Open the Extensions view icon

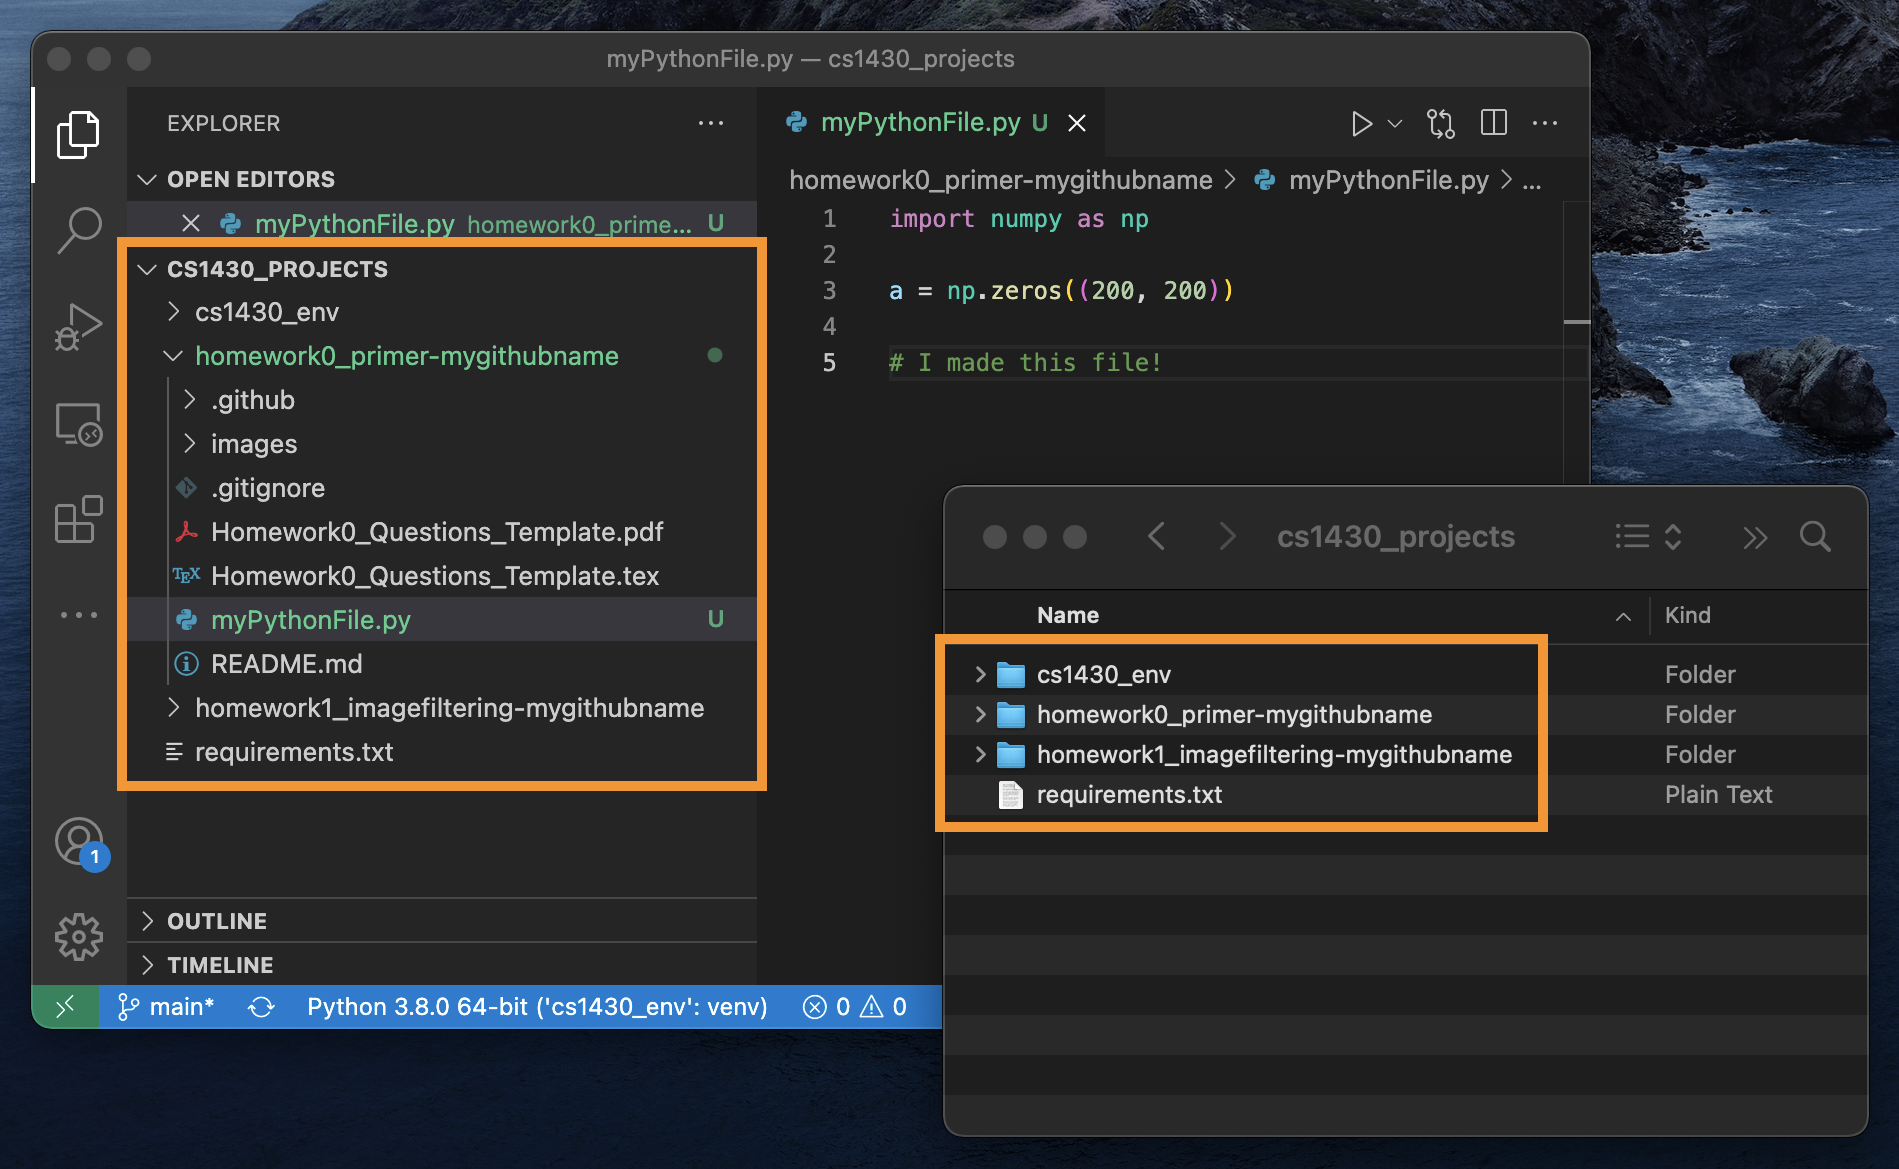tap(78, 519)
